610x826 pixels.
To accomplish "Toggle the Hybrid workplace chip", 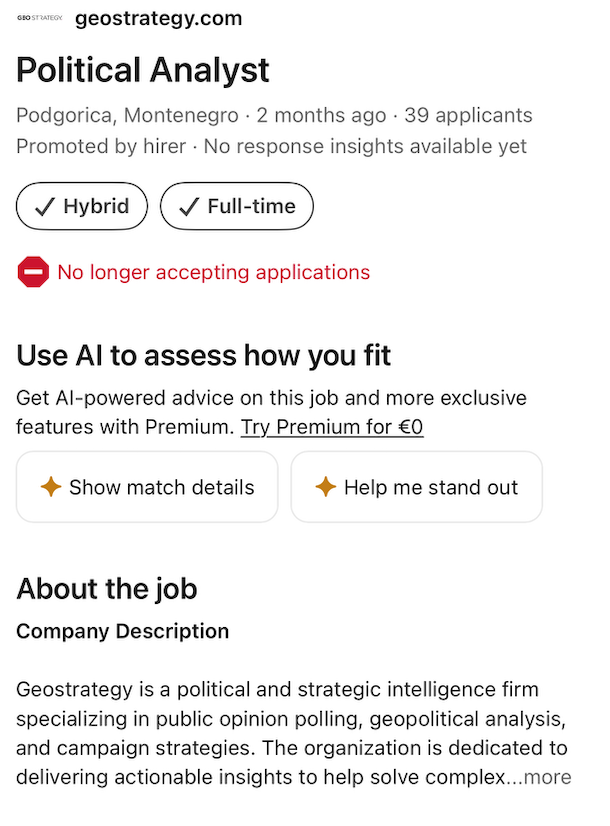I will [x=82, y=206].
